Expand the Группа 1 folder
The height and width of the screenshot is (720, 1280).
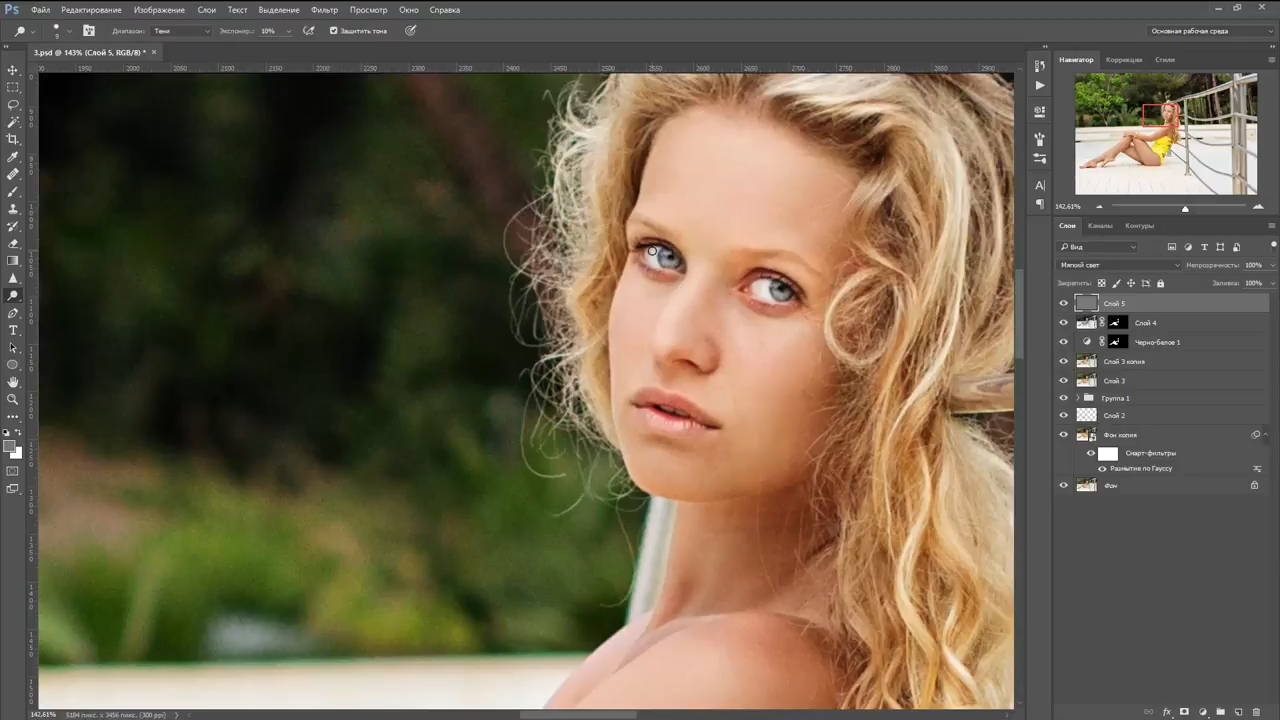pyautogui.click(x=1077, y=398)
